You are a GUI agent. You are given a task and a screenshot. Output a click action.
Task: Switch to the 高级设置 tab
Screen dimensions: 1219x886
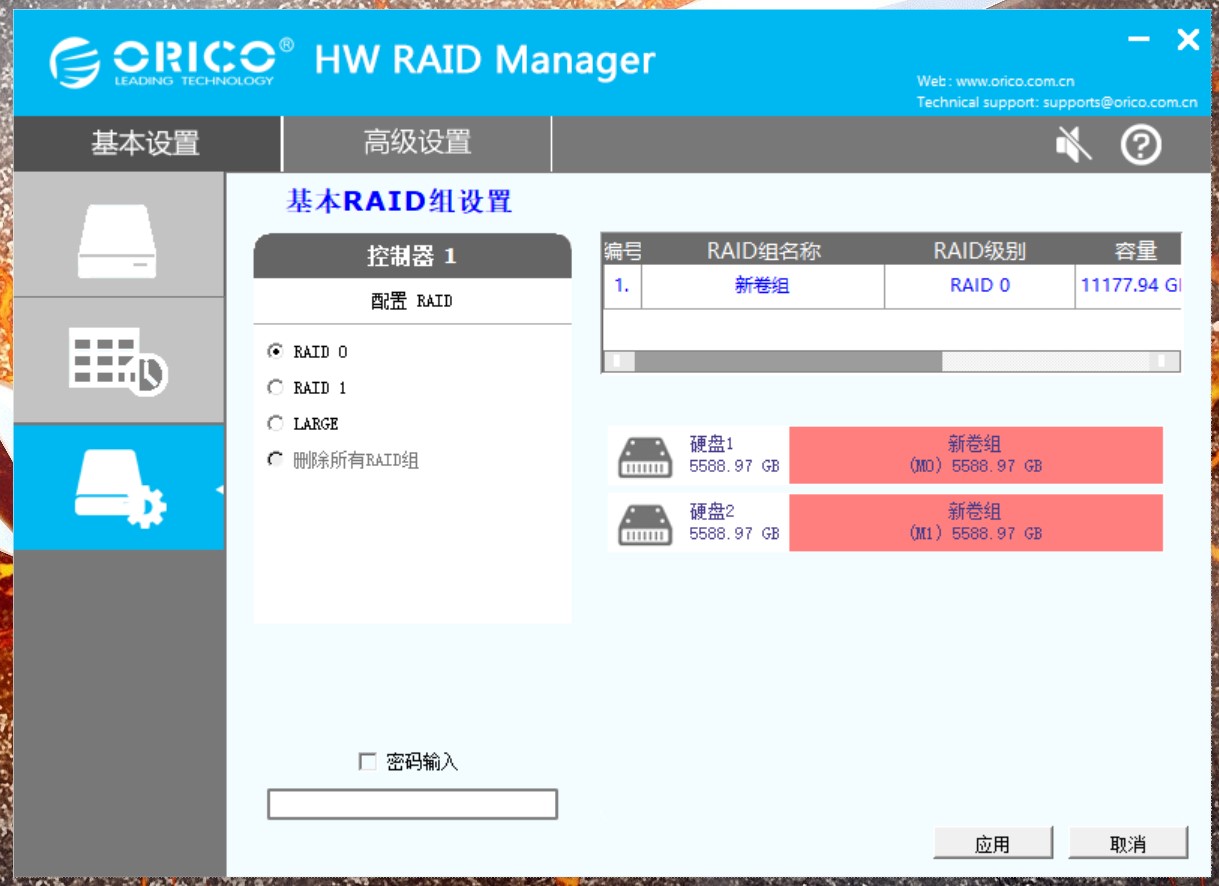point(417,143)
